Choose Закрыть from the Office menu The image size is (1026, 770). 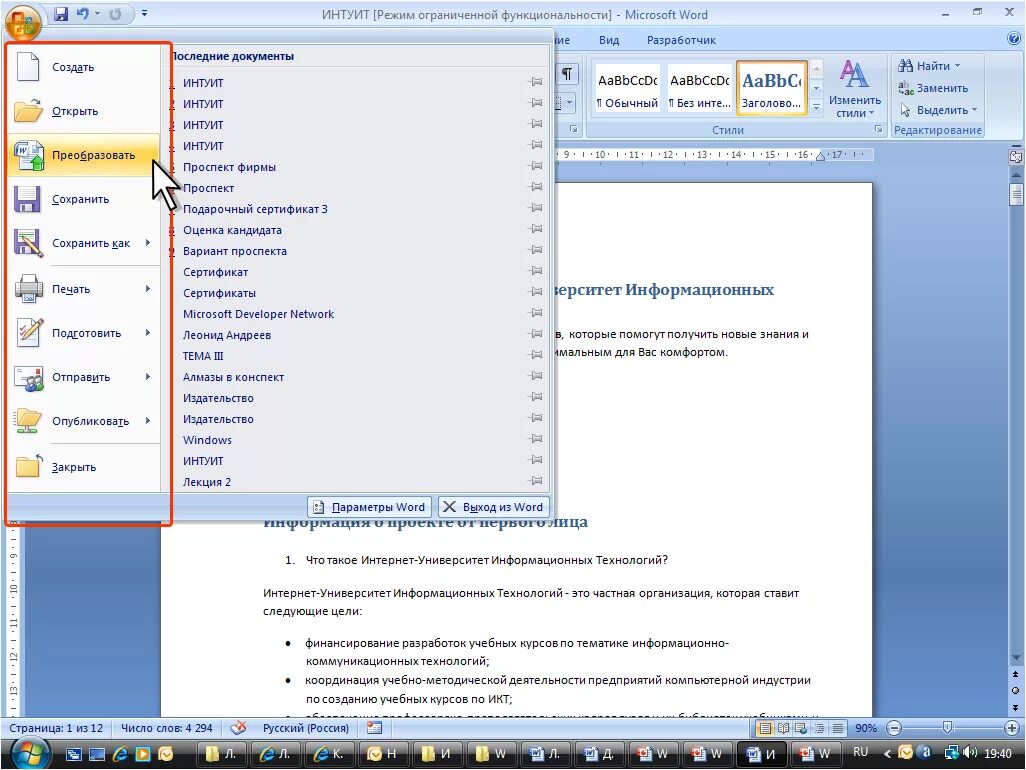click(84, 467)
